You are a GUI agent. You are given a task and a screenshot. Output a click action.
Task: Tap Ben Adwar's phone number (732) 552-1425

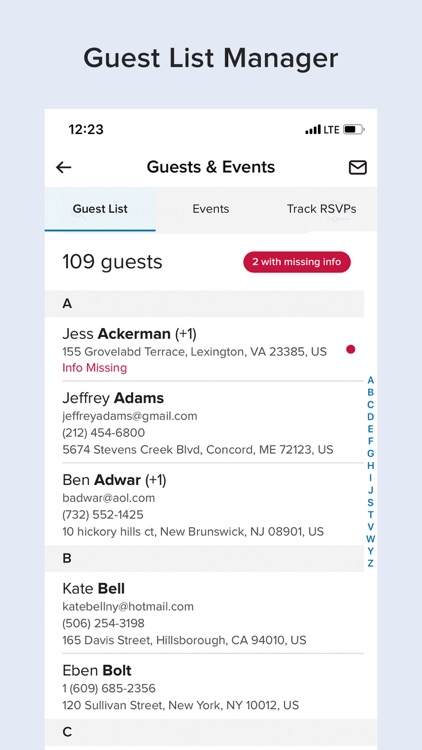coord(103,515)
